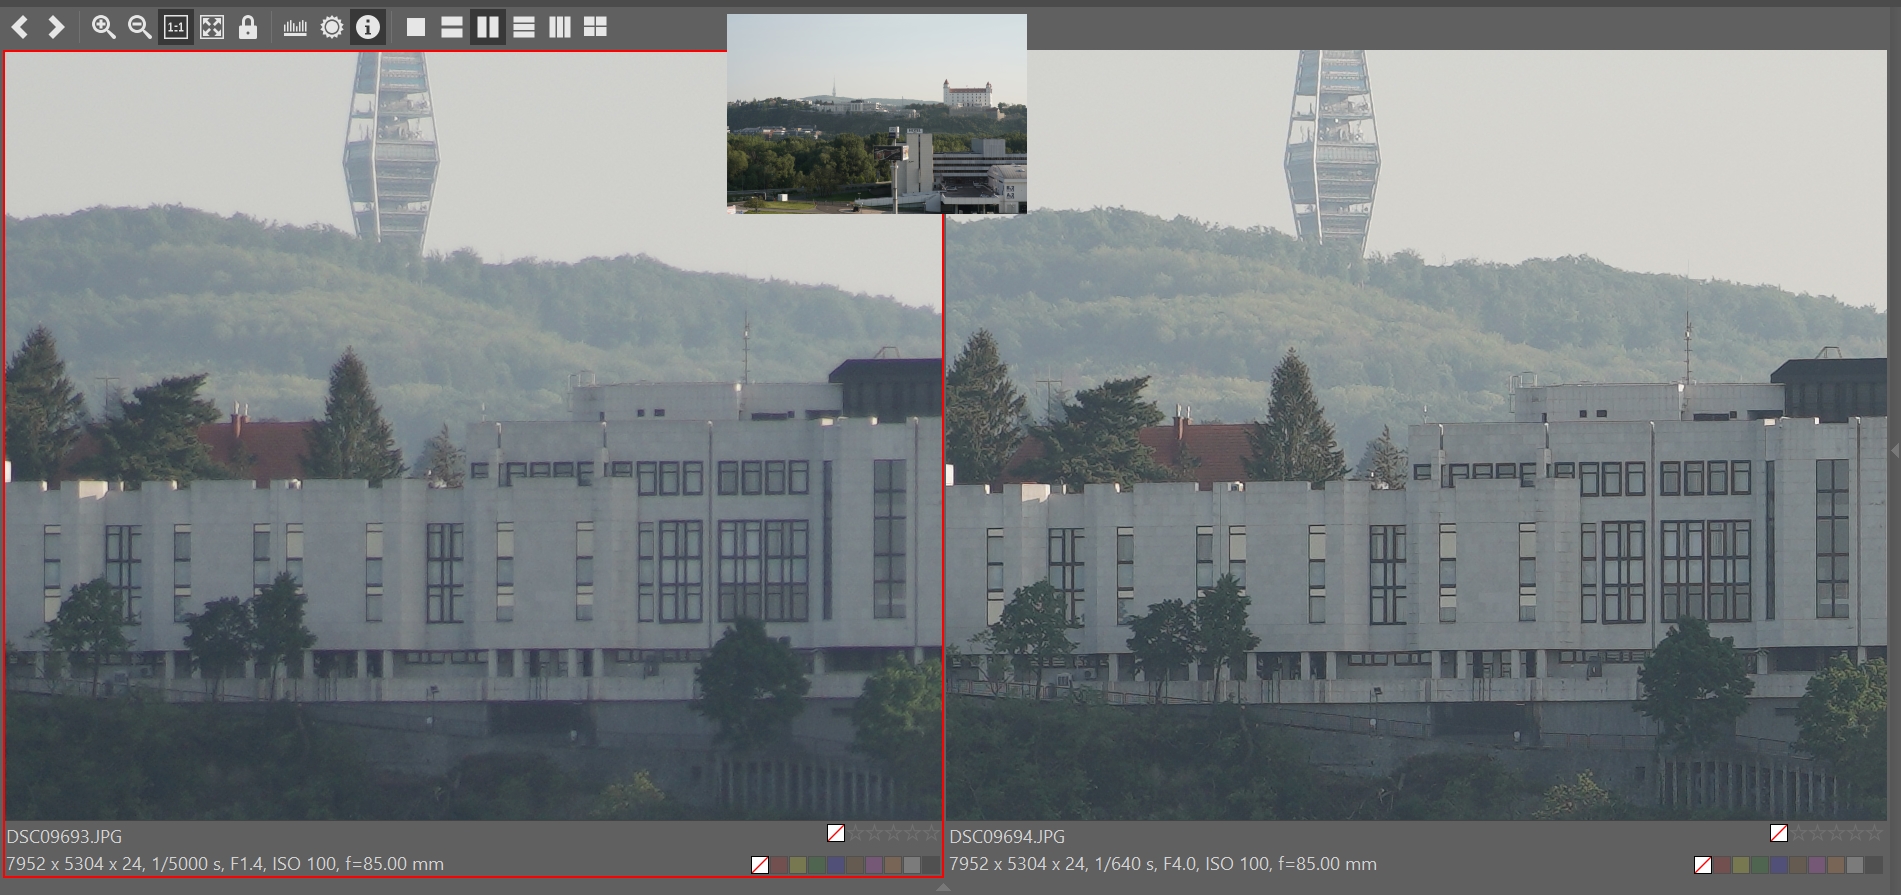Apply the blue color label to DSC09694.JPG
Viewport: 1901px width, 895px height.
(1779, 865)
